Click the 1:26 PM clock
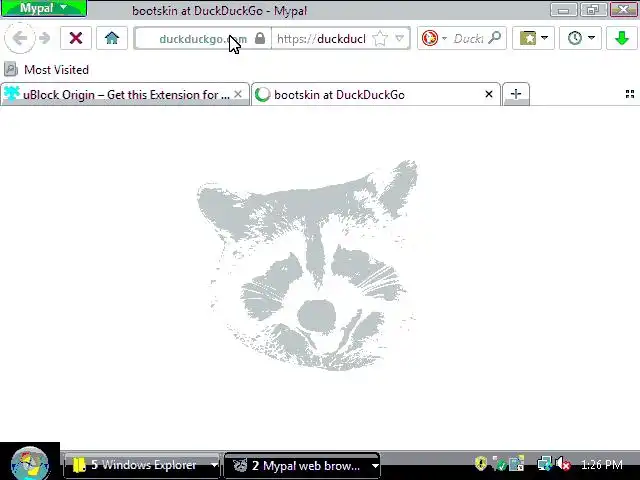Viewport: 640px width, 480px height. (x=602, y=464)
